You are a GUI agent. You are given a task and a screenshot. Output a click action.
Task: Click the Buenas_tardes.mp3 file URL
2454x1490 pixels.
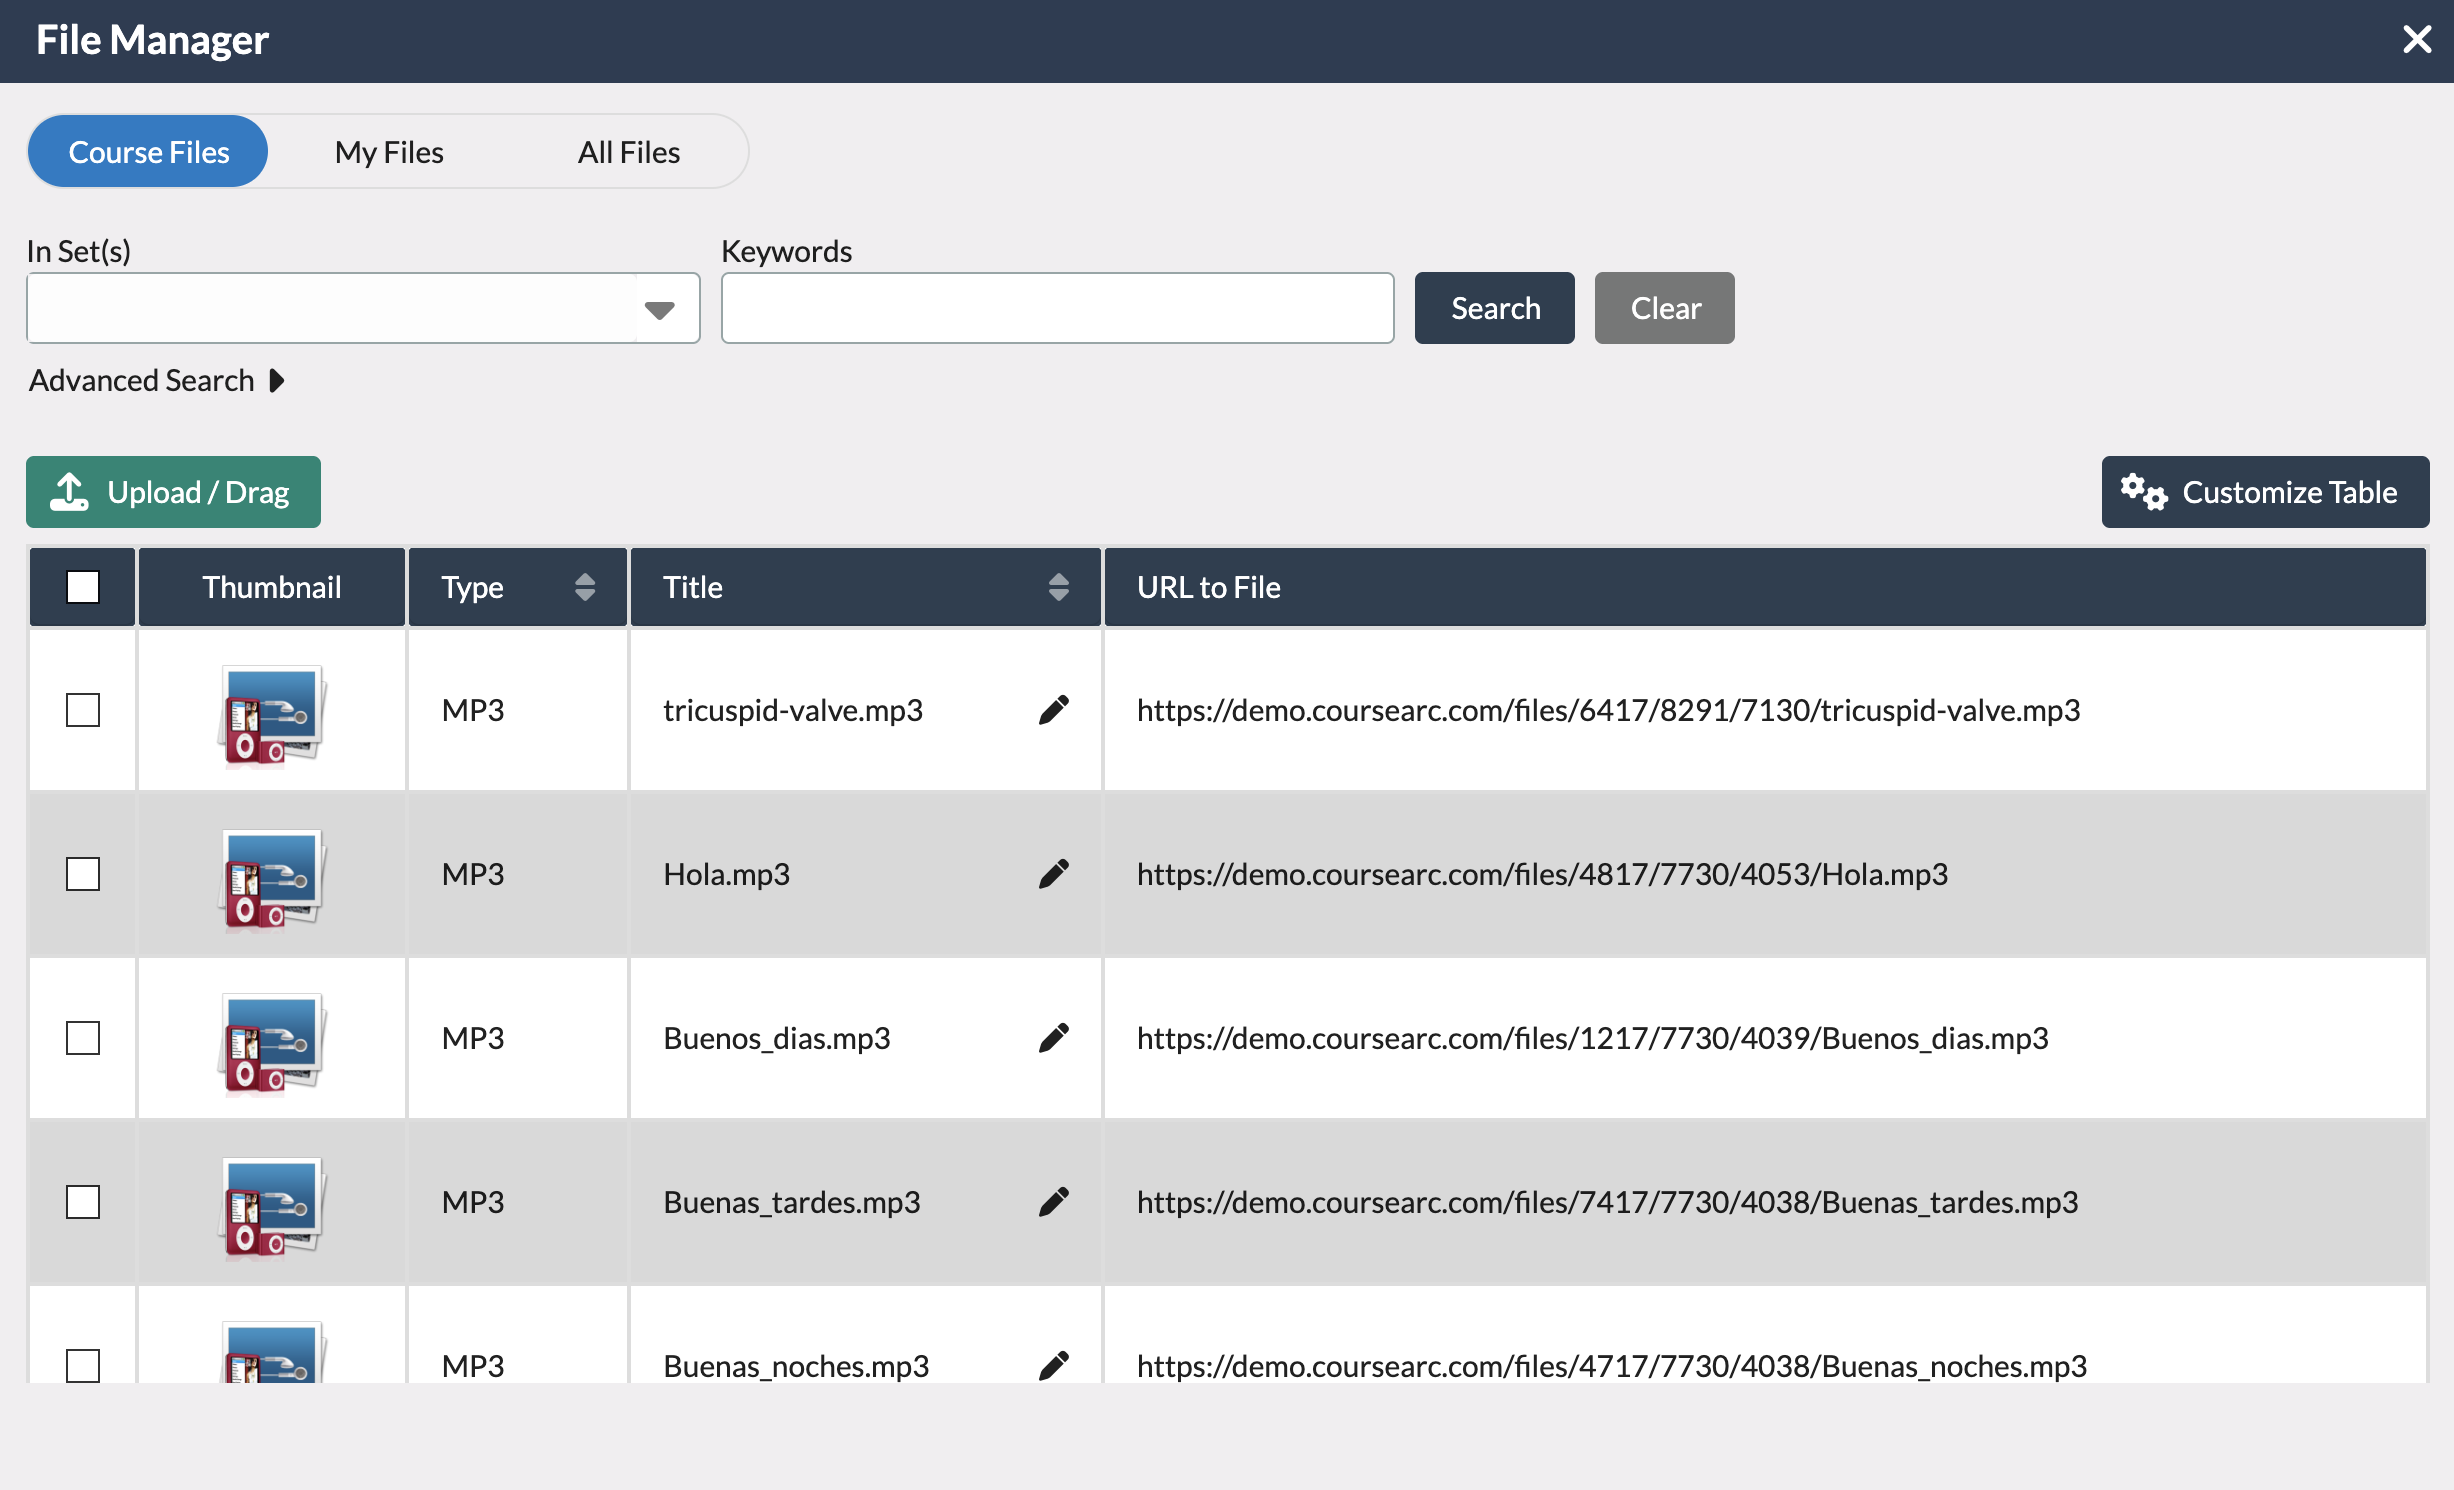[x=1607, y=1202]
